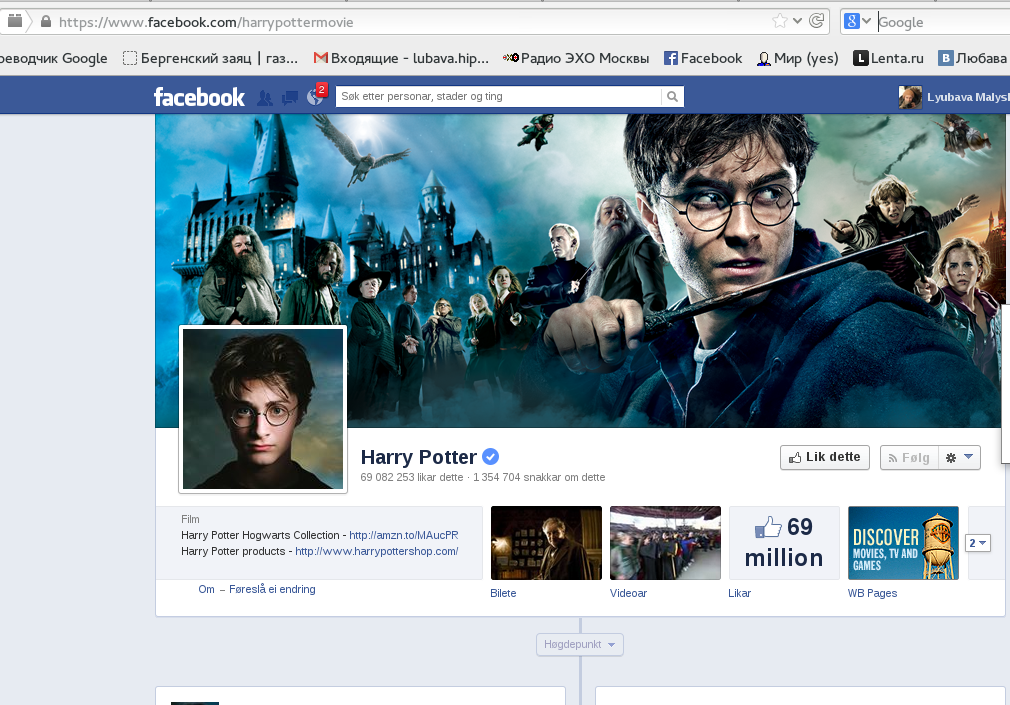Open Facebook friend requests icon

point(265,97)
